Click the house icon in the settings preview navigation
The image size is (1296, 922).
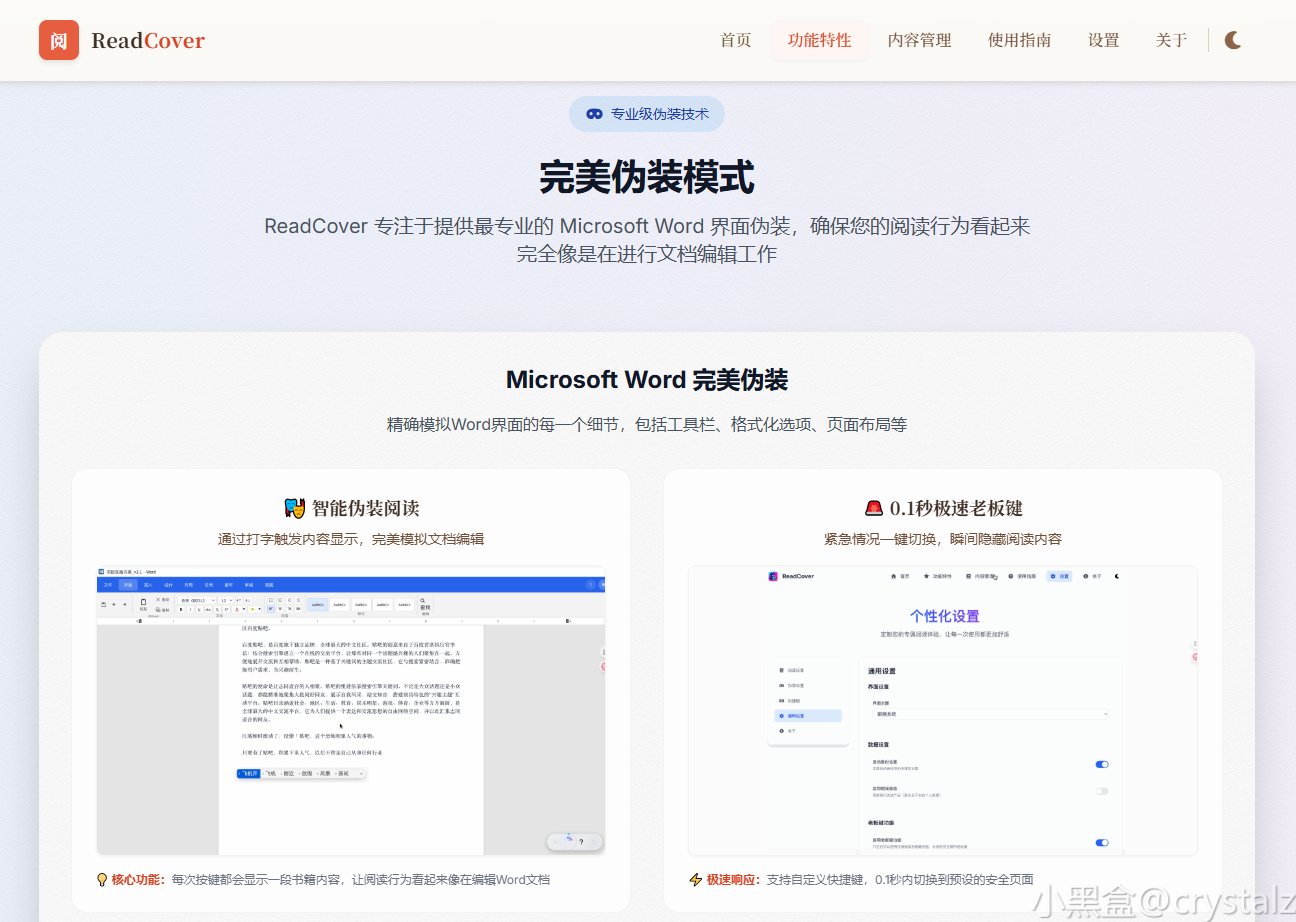pos(892,576)
